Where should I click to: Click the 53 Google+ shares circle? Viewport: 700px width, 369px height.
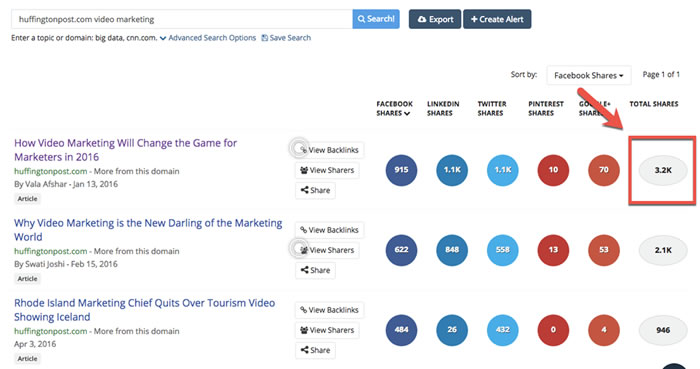coord(604,250)
